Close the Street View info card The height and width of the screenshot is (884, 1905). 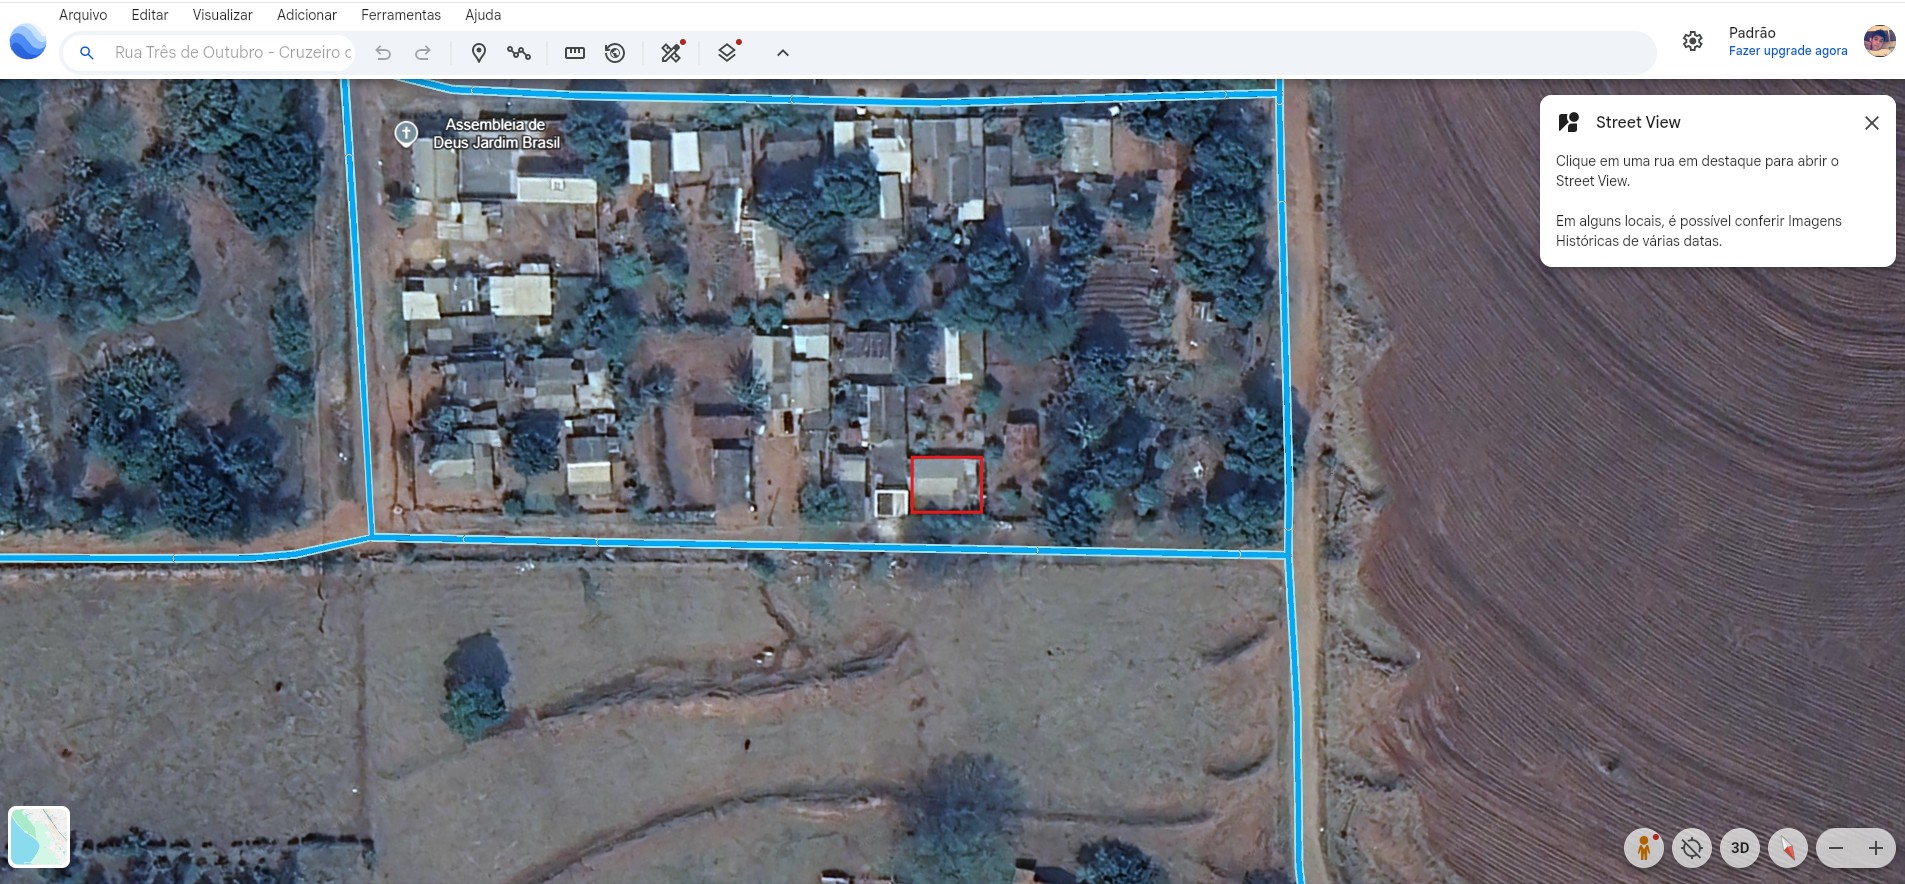point(1872,123)
